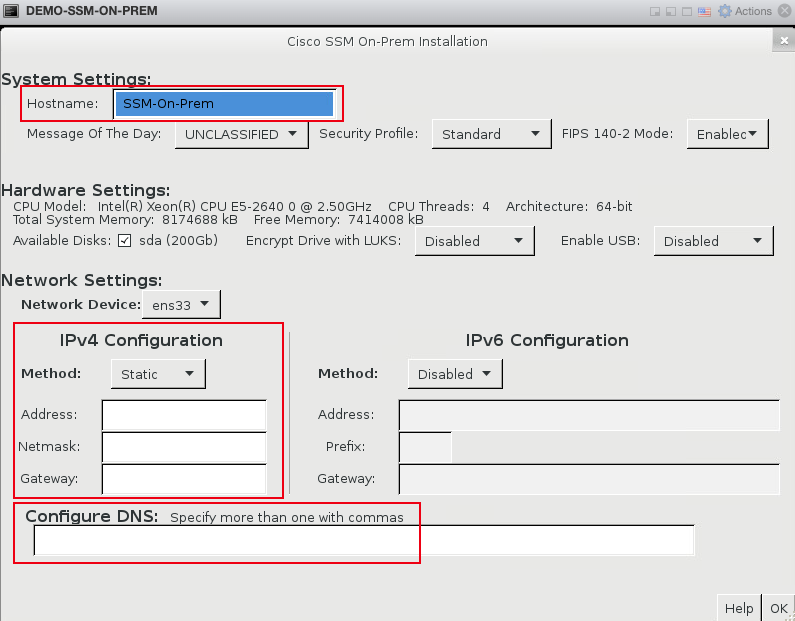Click the US flag keyboard layout icon
This screenshot has height=621, width=795.
click(x=704, y=12)
